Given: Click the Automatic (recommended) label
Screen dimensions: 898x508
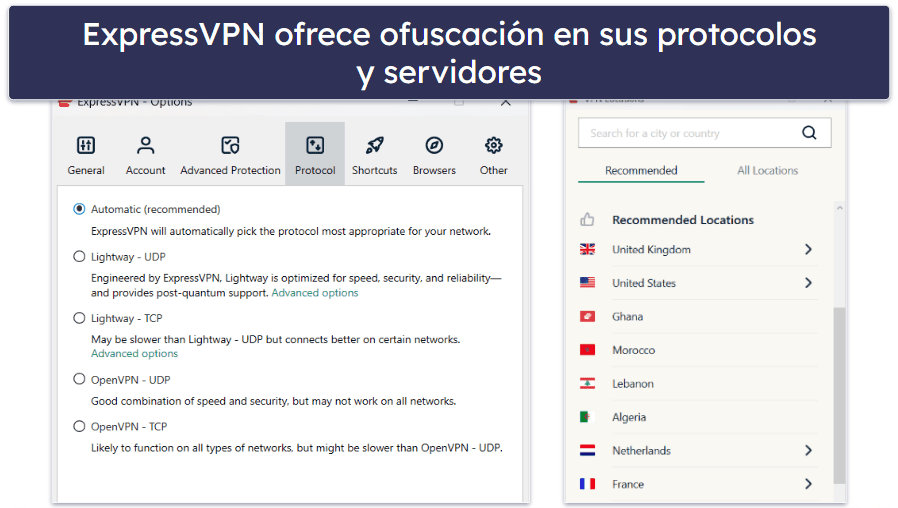Looking at the screenshot, I should pyautogui.click(x=155, y=209).
